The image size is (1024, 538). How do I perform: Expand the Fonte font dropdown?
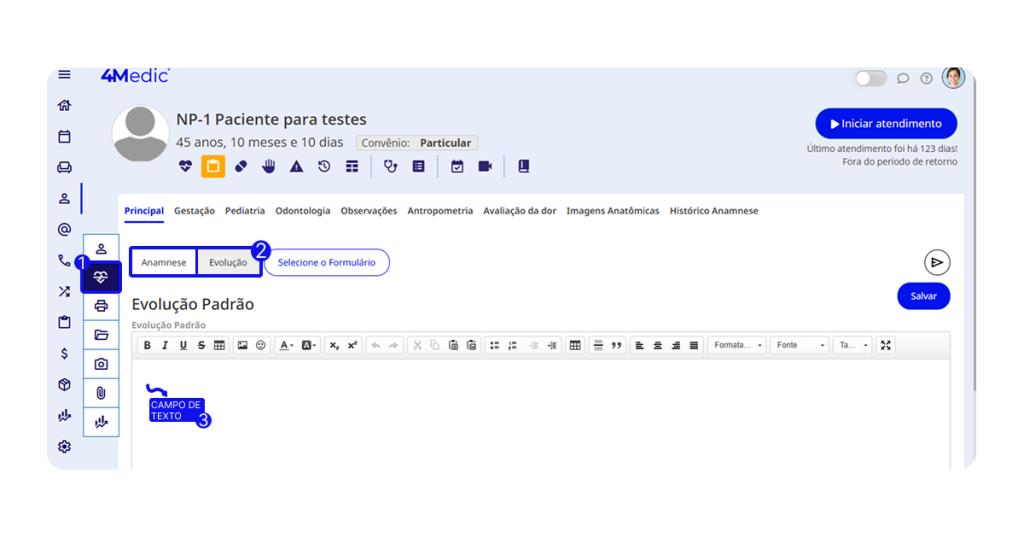point(800,345)
